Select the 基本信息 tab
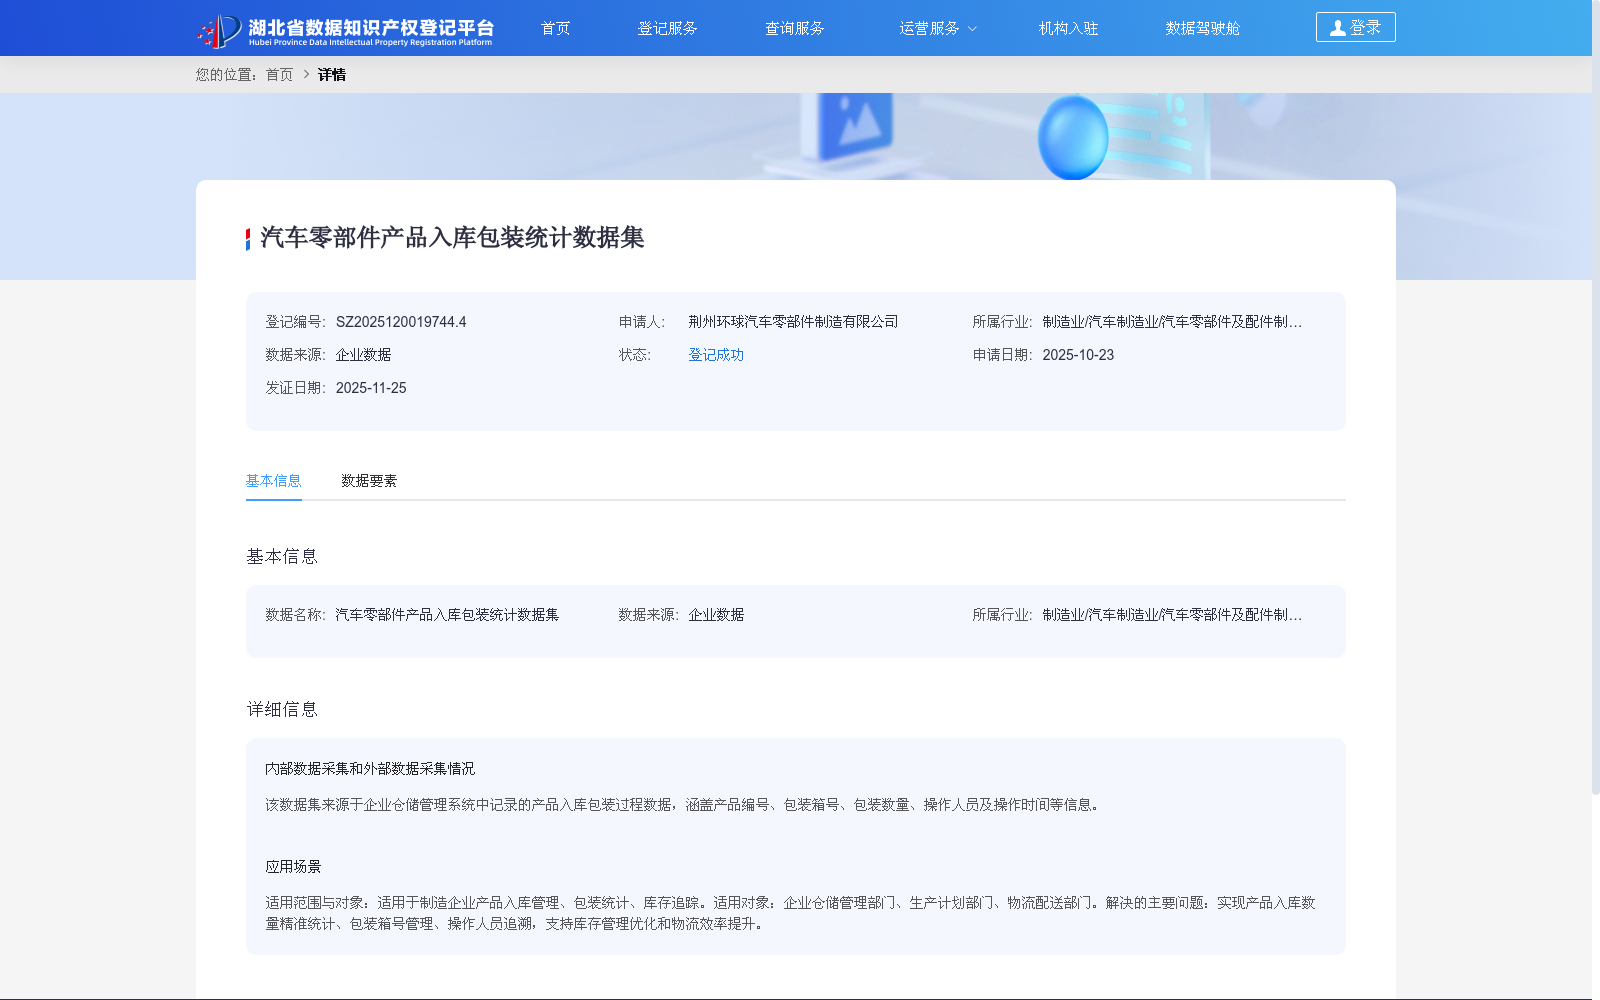This screenshot has height=1000, width=1600. pos(273,481)
